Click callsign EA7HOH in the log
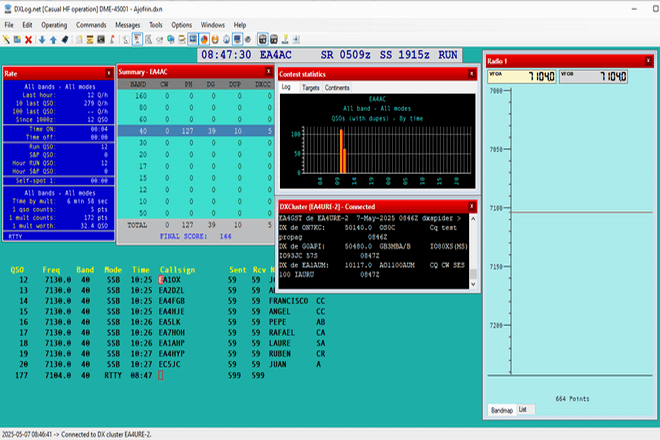 click(172, 332)
